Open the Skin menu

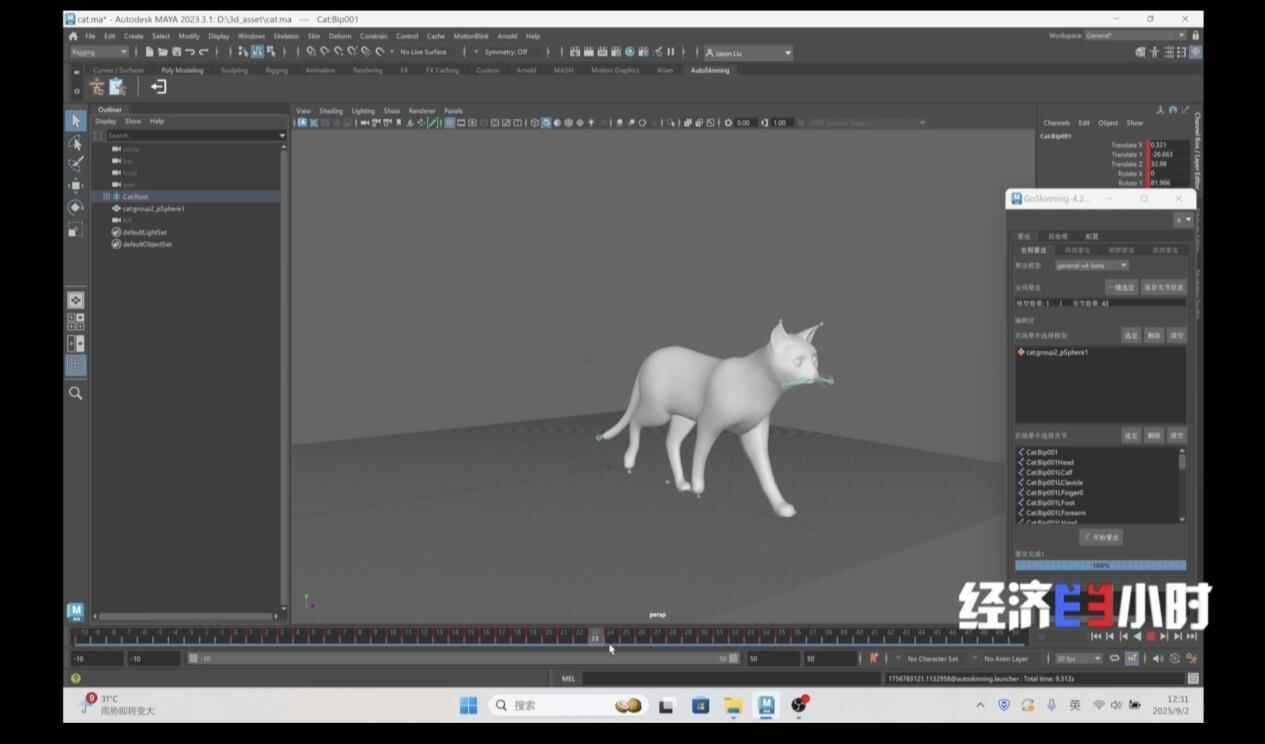click(x=314, y=36)
